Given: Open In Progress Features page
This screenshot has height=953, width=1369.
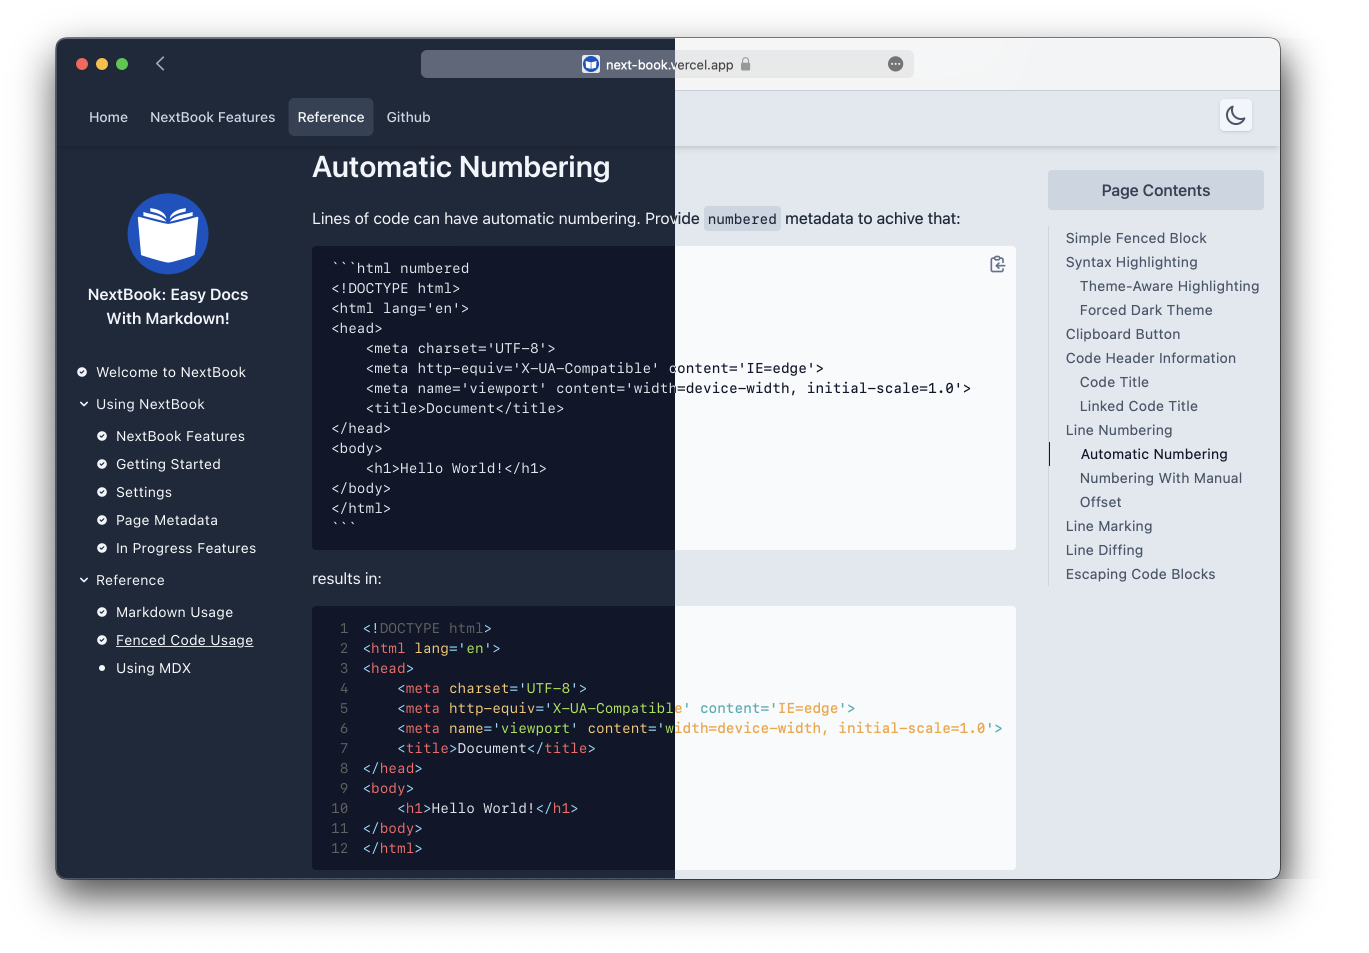Looking at the screenshot, I should click(x=186, y=548).
